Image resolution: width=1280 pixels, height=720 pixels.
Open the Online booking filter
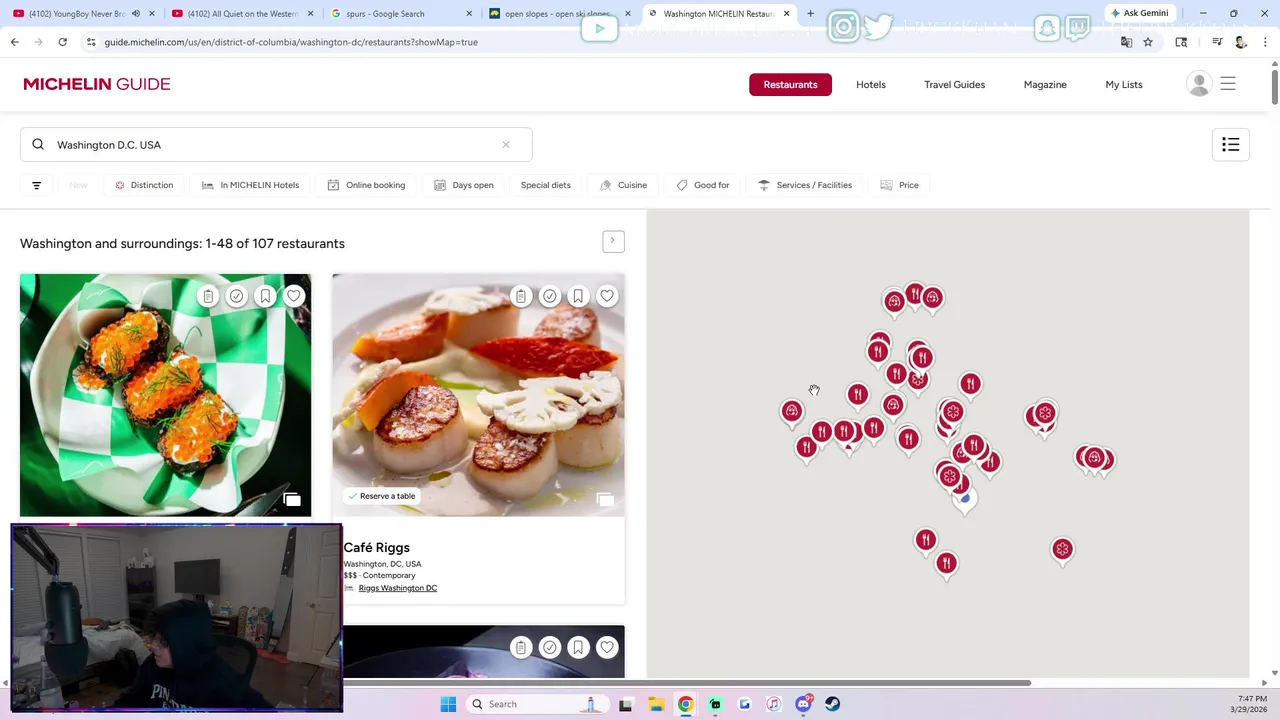pyautogui.click(x=366, y=185)
